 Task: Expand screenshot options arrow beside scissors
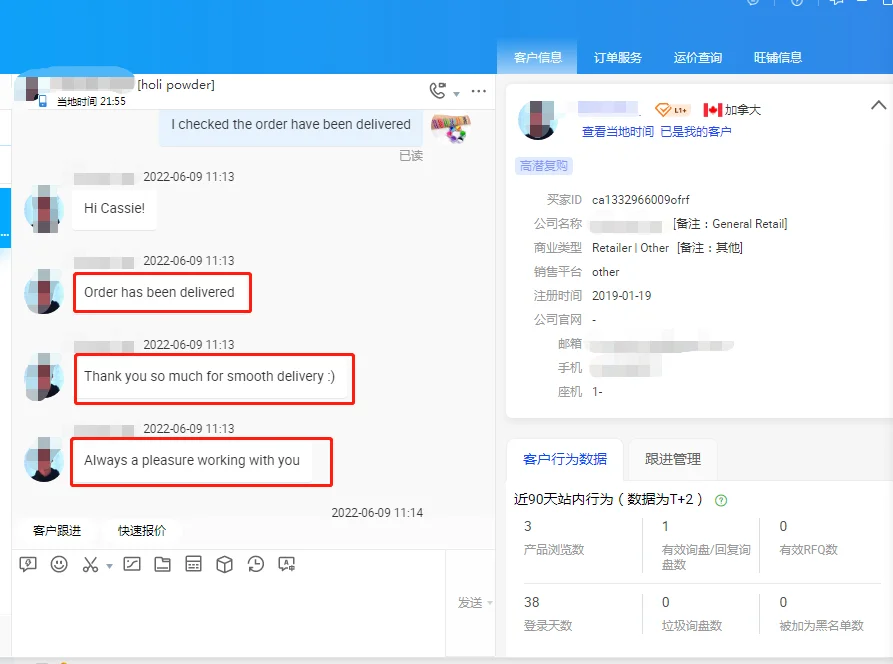click(109, 566)
